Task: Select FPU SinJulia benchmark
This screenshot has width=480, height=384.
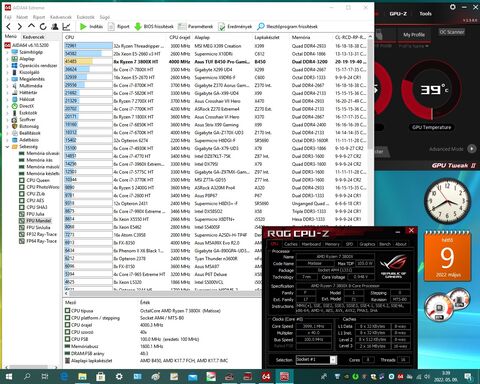Action: click(x=38, y=227)
